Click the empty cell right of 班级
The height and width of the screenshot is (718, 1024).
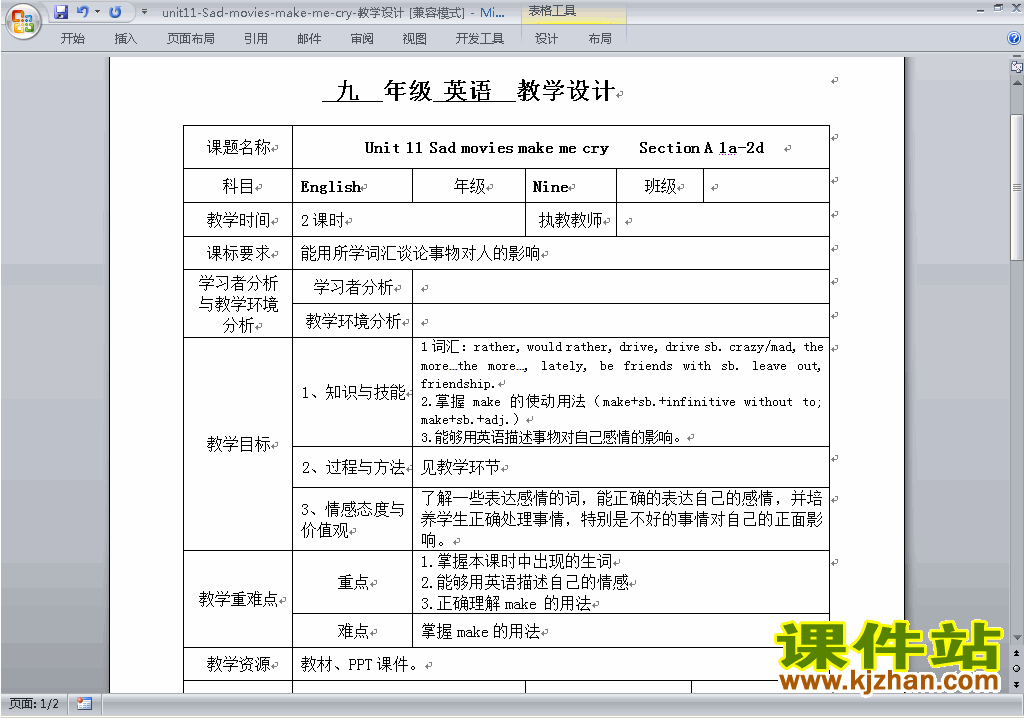[767, 186]
